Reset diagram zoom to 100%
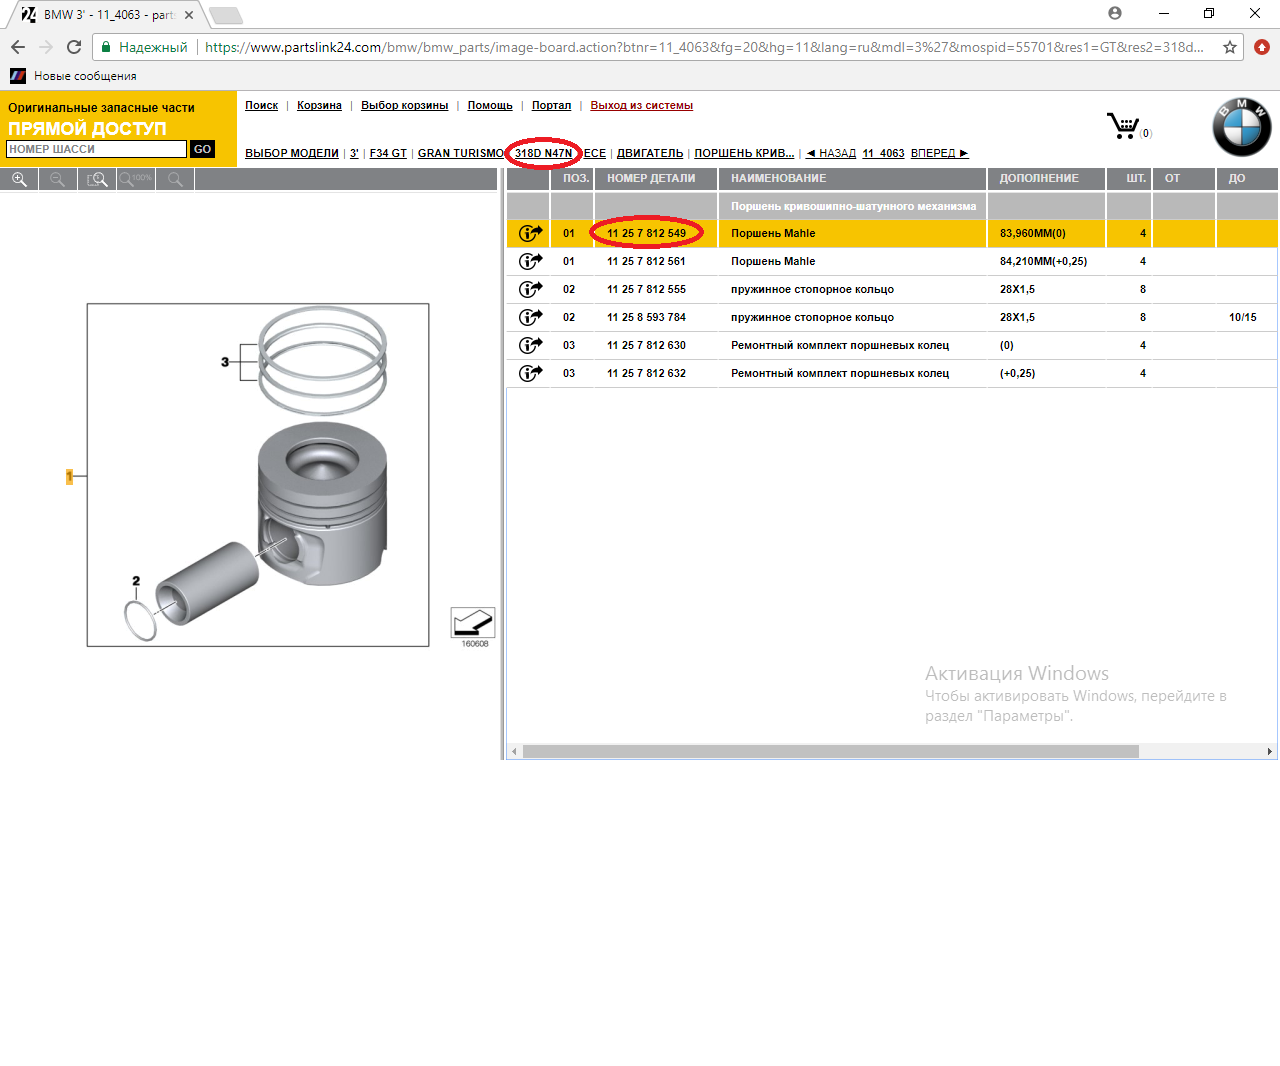Viewport: 1280px width, 1066px height. point(136,179)
